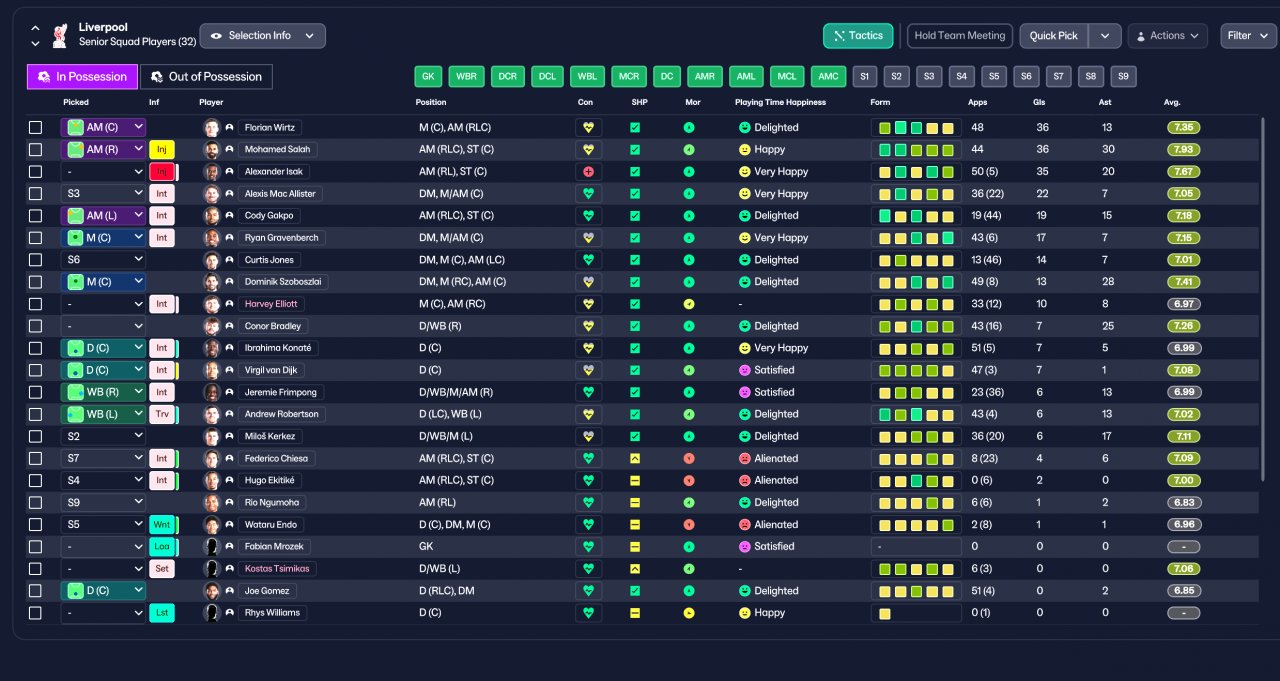Click Alexander Isak's red injury condition icon
The image size is (1280, 681).
pos(588,172)
